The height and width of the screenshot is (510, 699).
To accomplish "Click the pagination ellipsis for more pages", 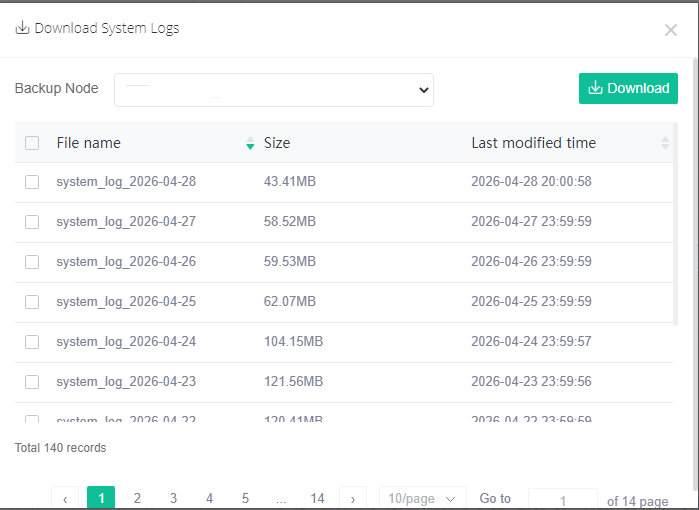I will pyautogui.click(x=281, y=498).
